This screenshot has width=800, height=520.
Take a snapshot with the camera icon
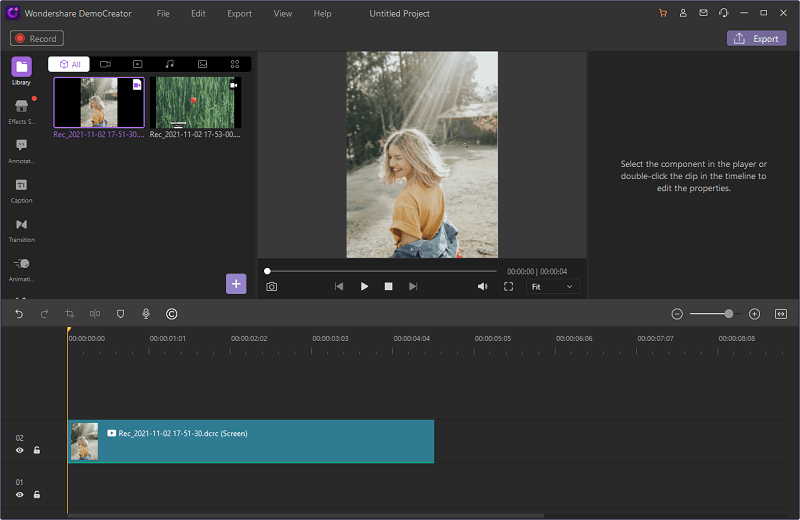pos(271,287)
